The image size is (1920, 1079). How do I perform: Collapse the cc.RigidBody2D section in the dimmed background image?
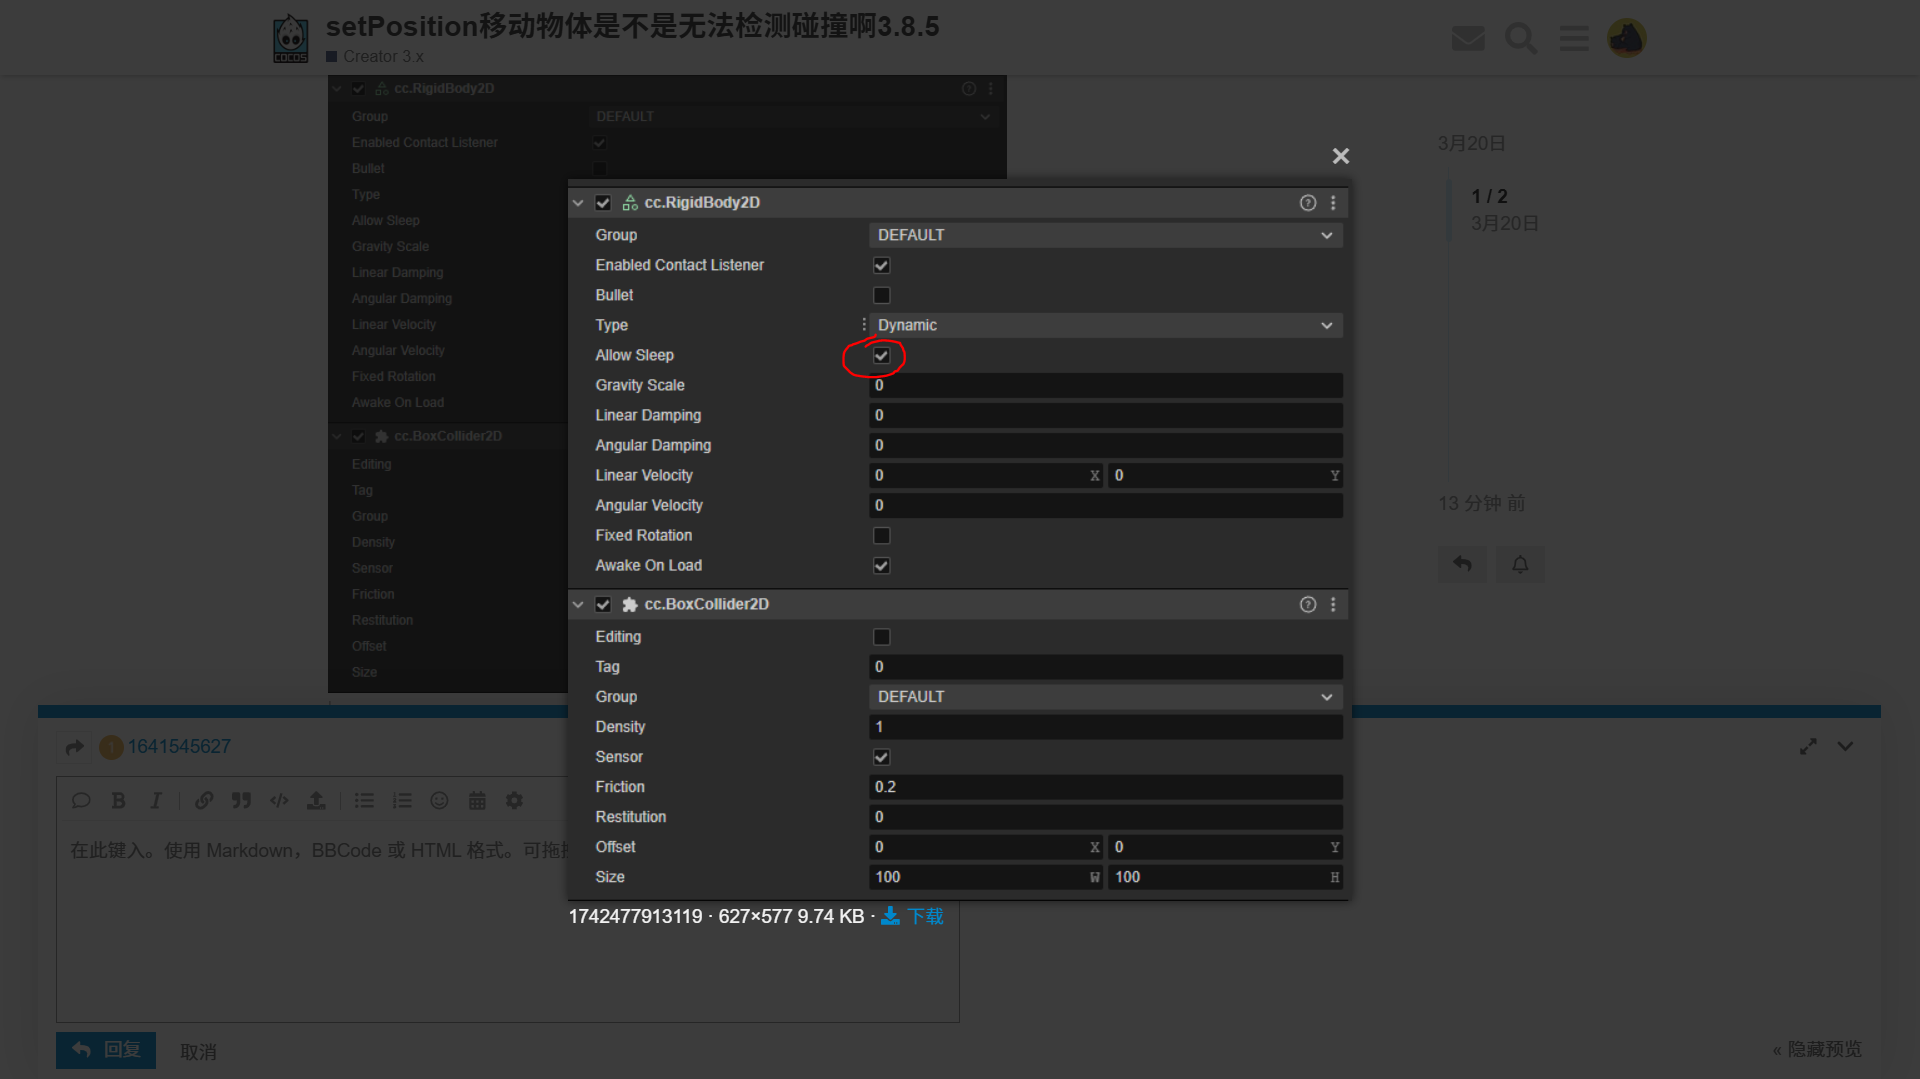(x=337, y=89)
